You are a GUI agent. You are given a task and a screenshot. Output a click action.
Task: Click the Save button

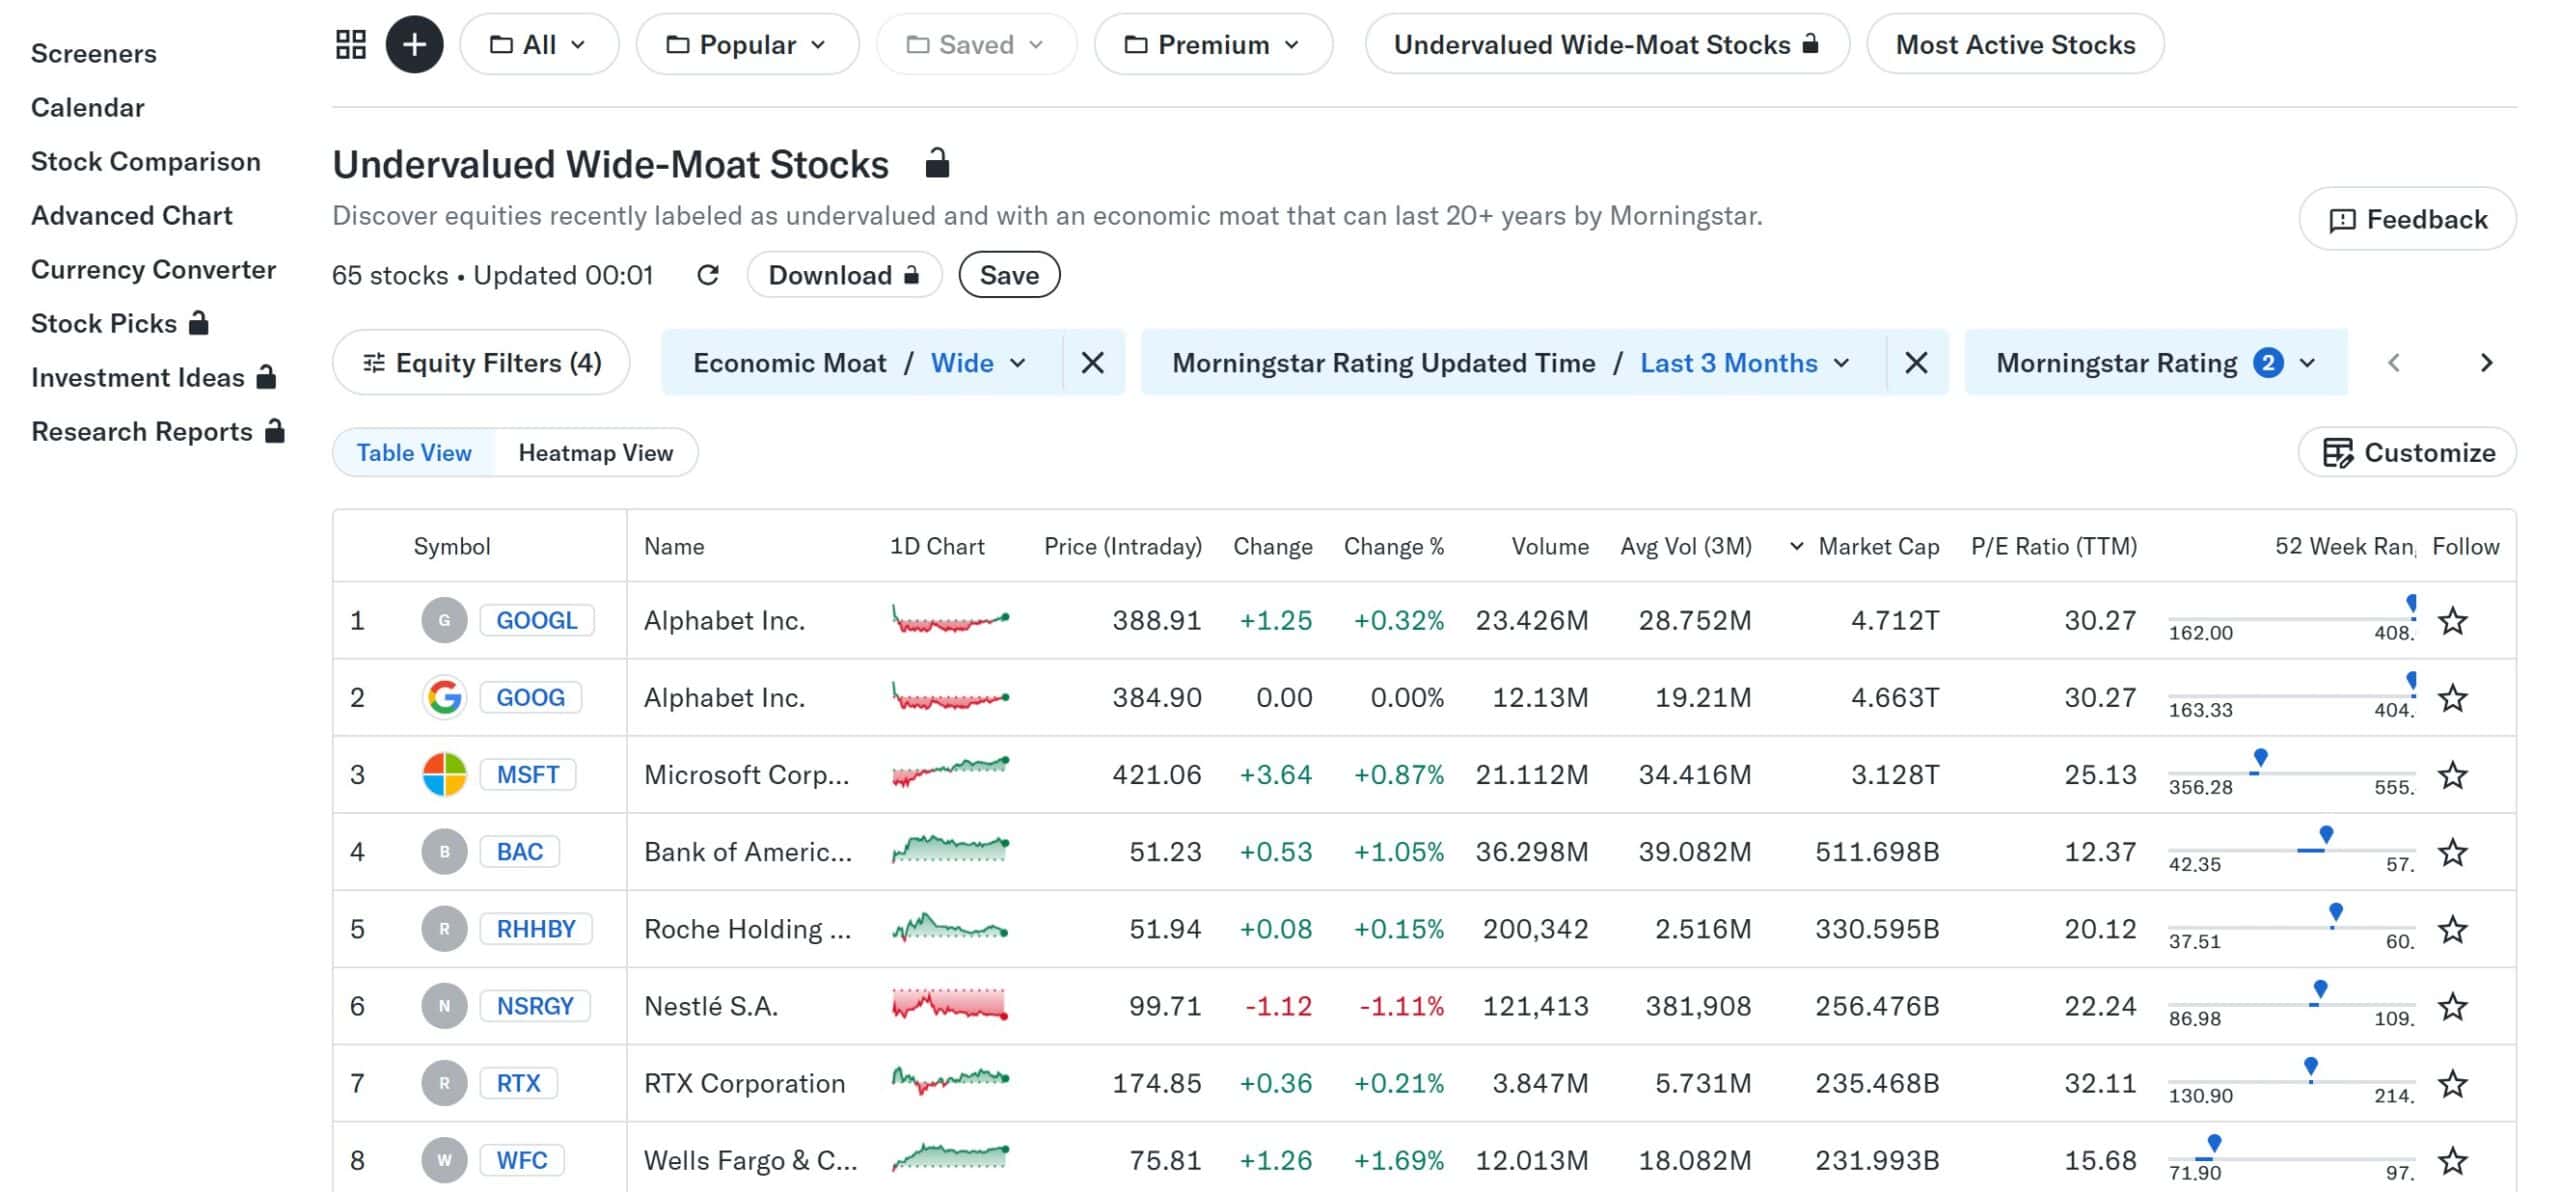click(x=1009, y=275)
